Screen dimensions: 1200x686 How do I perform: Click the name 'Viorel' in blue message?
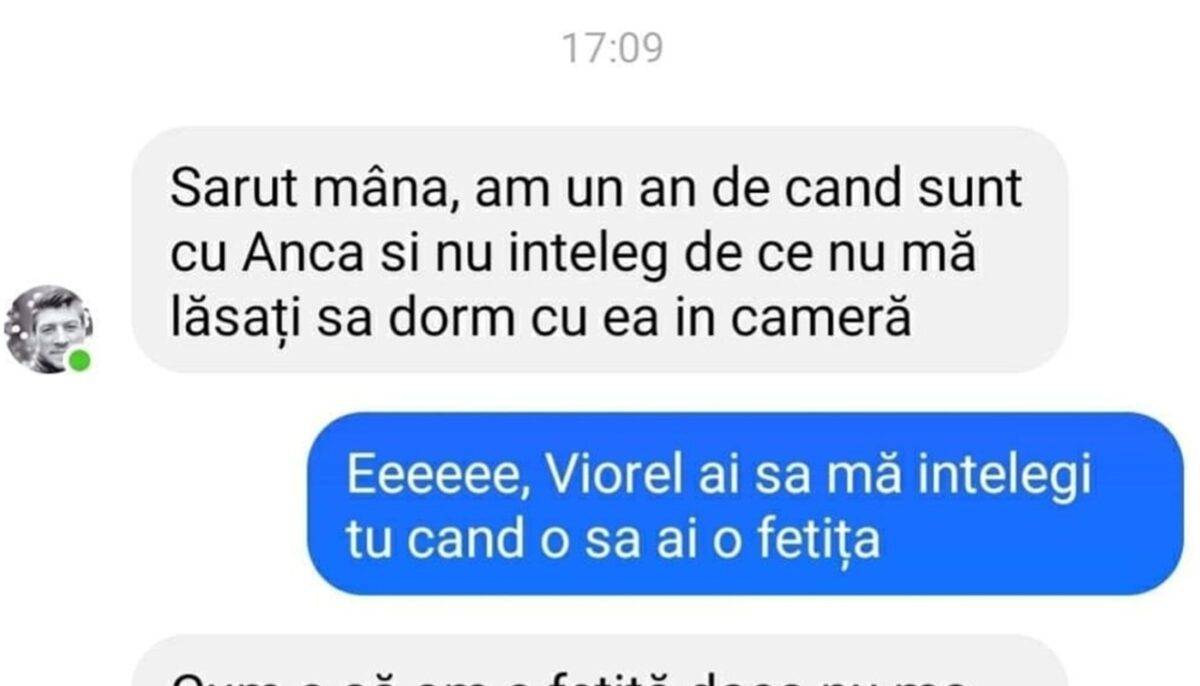(x=603, y=475)
